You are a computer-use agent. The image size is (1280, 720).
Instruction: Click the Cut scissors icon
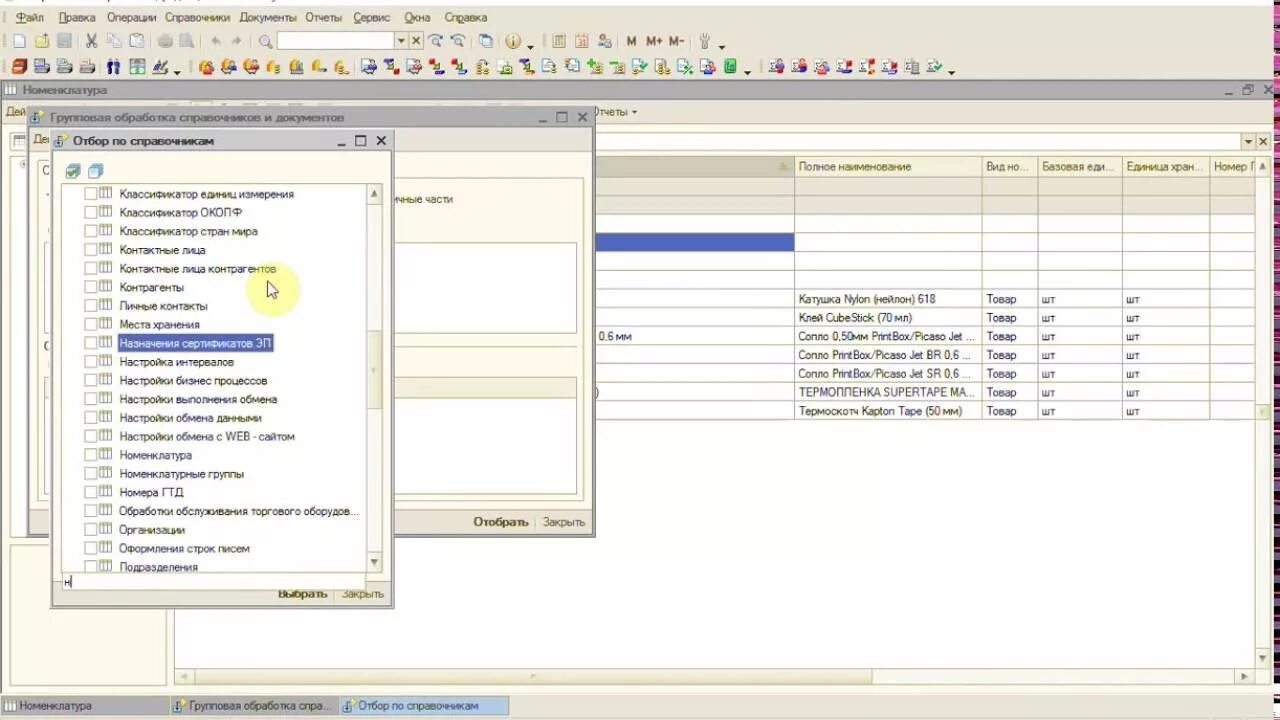click(x=91, y=41)
